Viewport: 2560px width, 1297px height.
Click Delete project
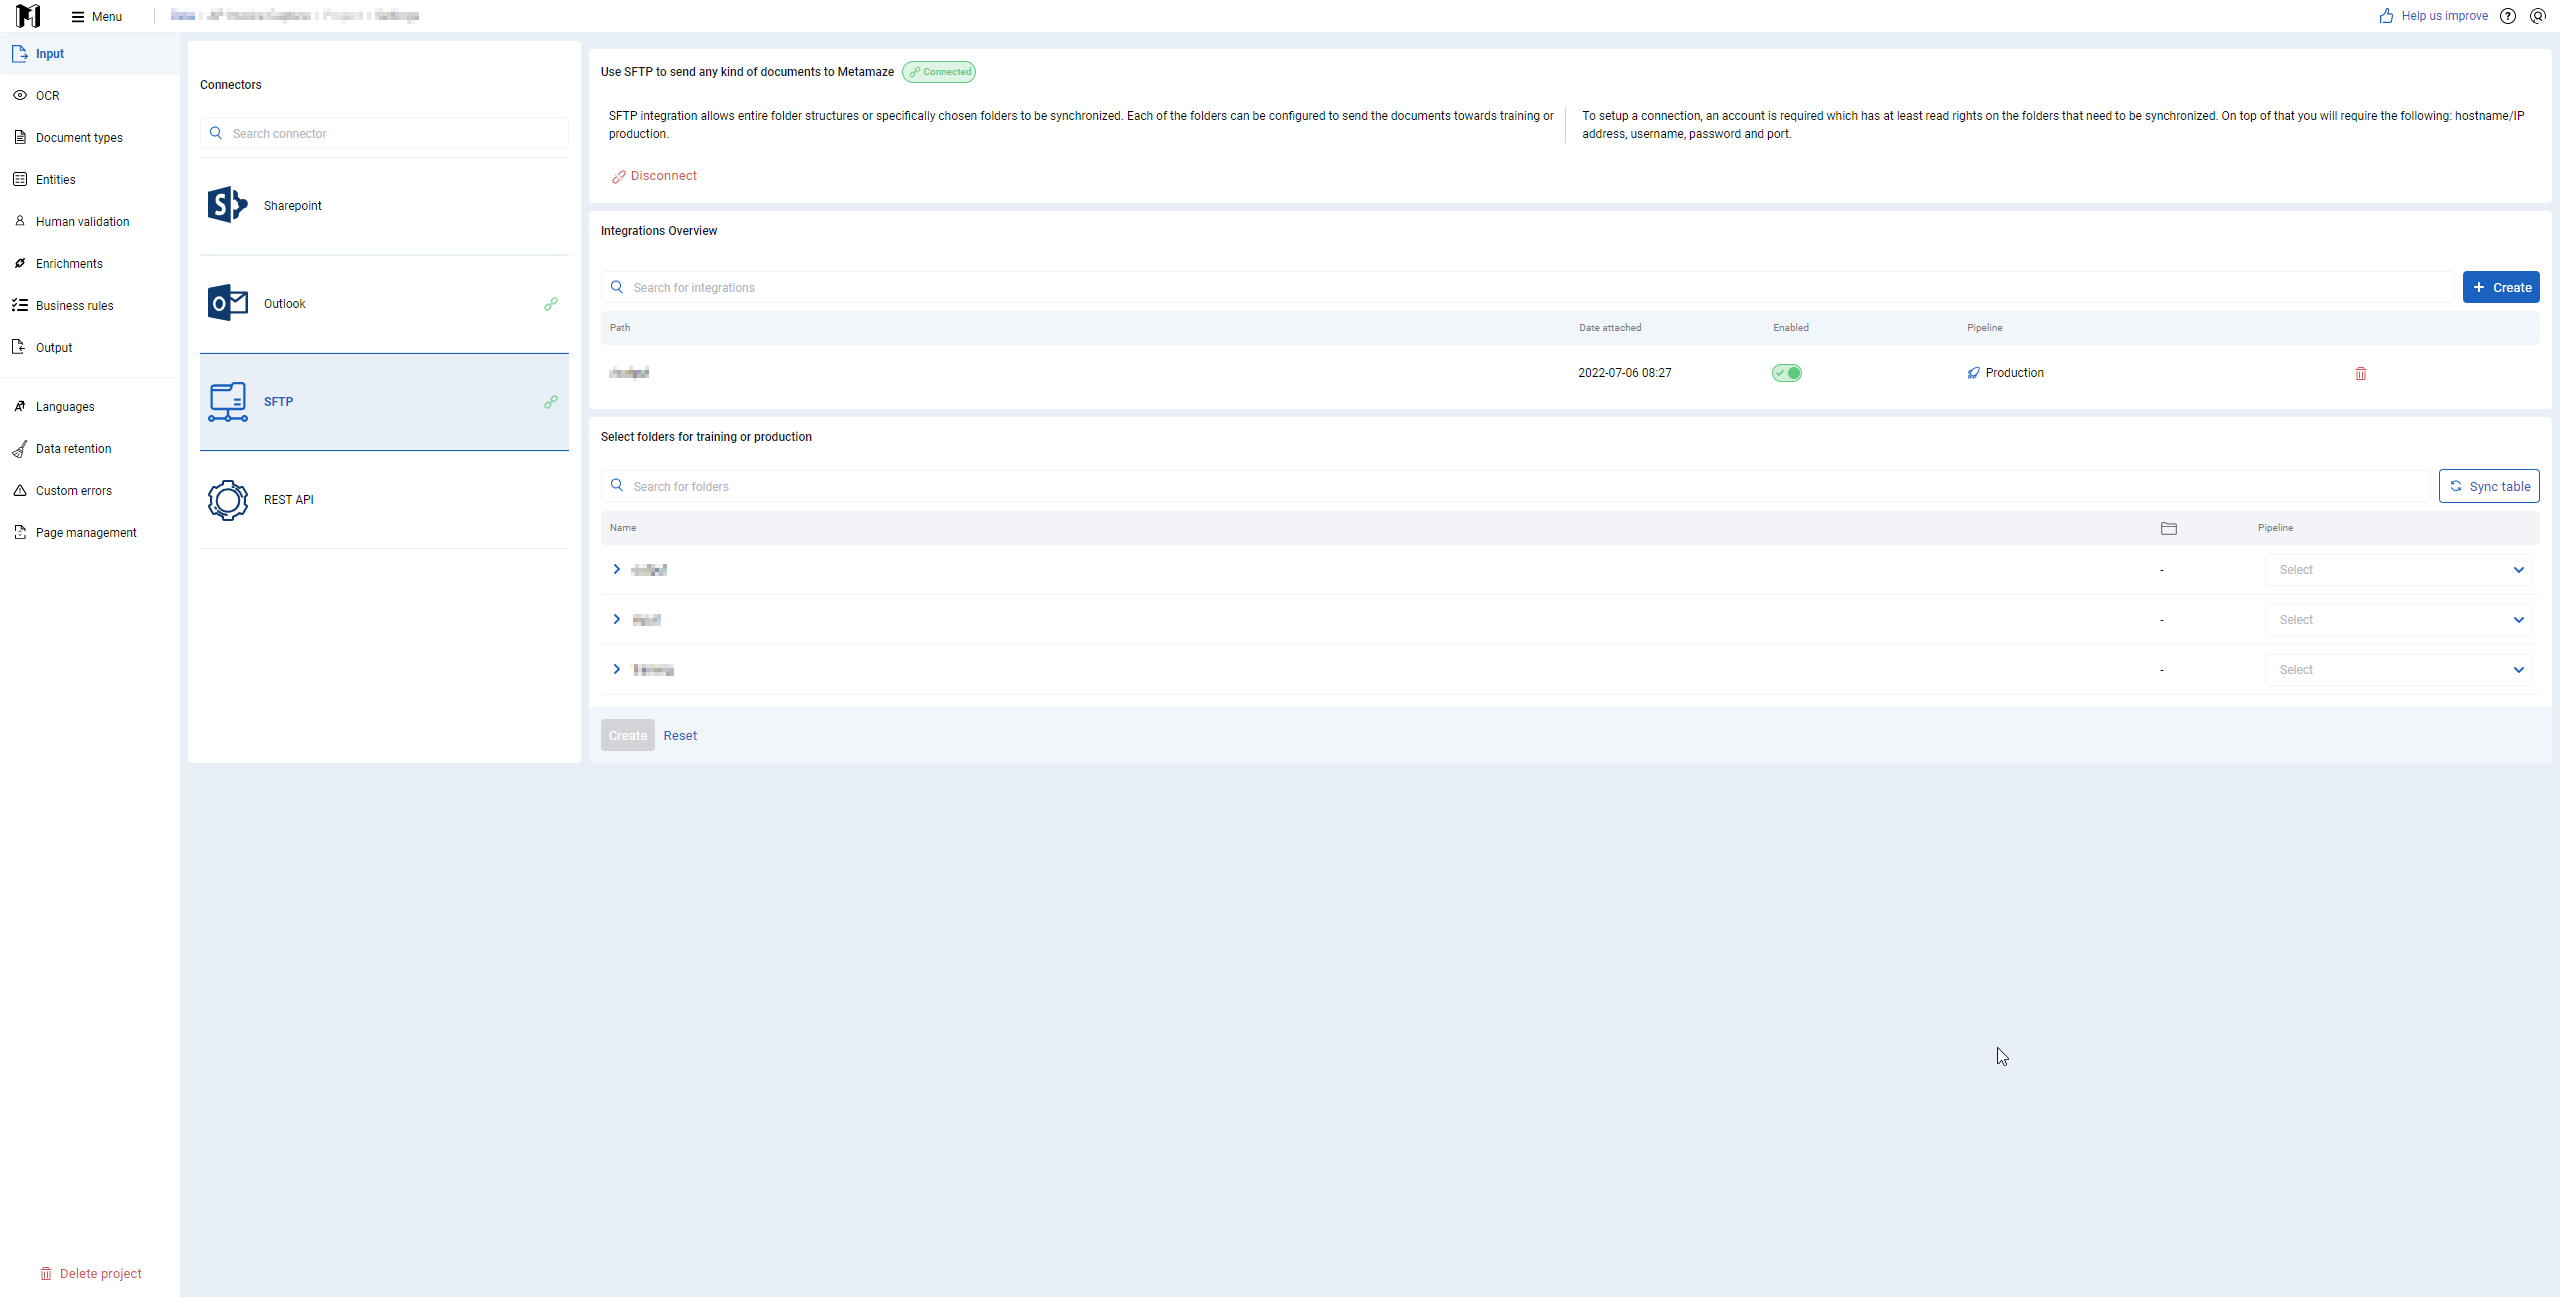(x=91, y=1273)
